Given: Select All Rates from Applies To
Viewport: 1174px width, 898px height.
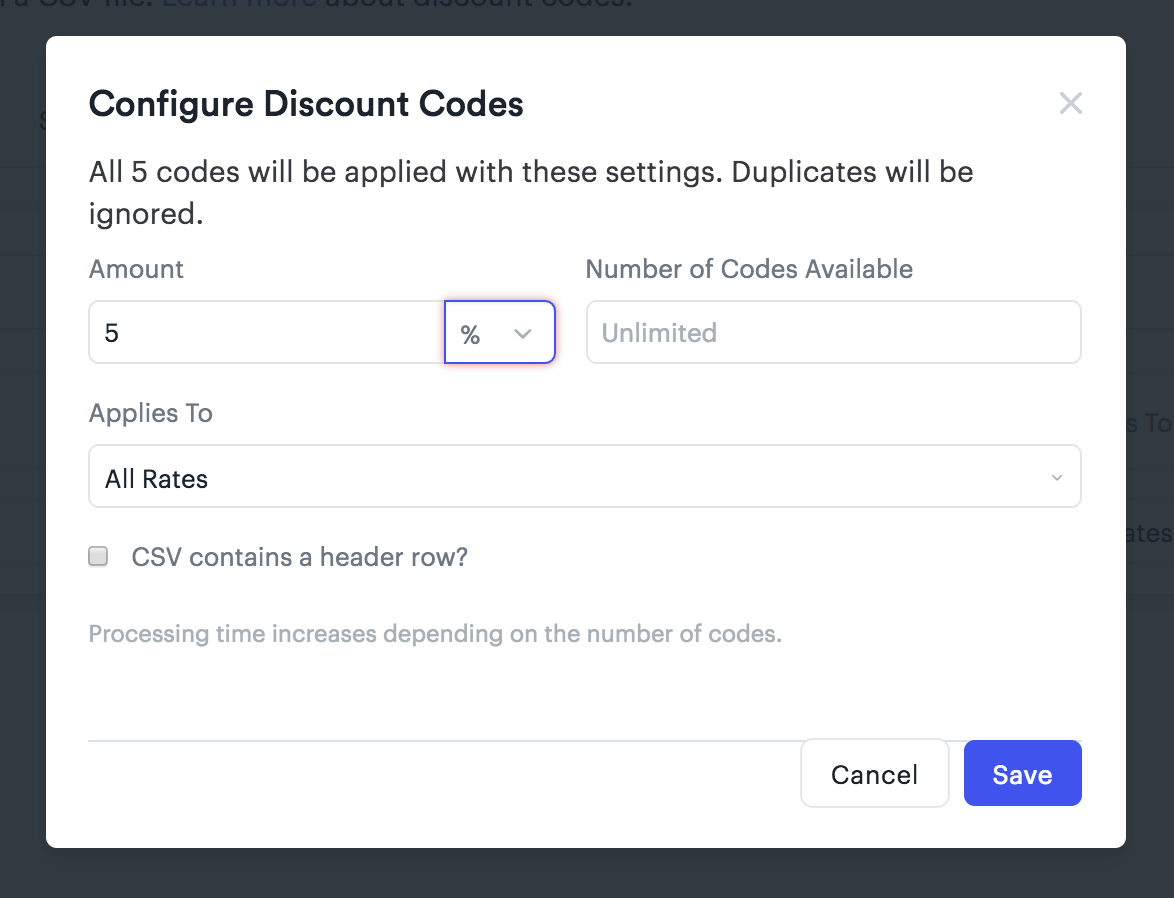Looking at the screenshot, I should (x=585, y=477).
